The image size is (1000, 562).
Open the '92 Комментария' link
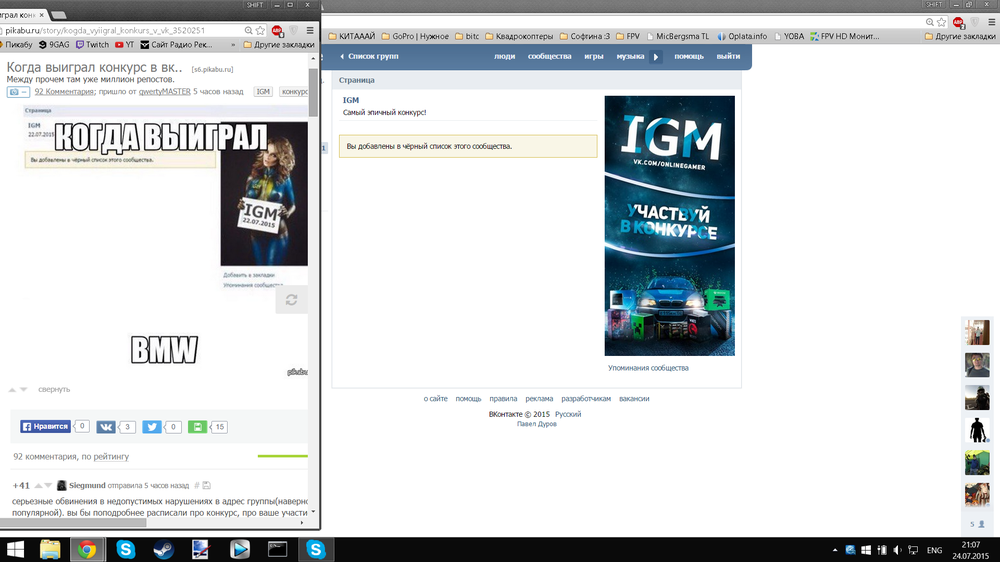pos(64,91)
